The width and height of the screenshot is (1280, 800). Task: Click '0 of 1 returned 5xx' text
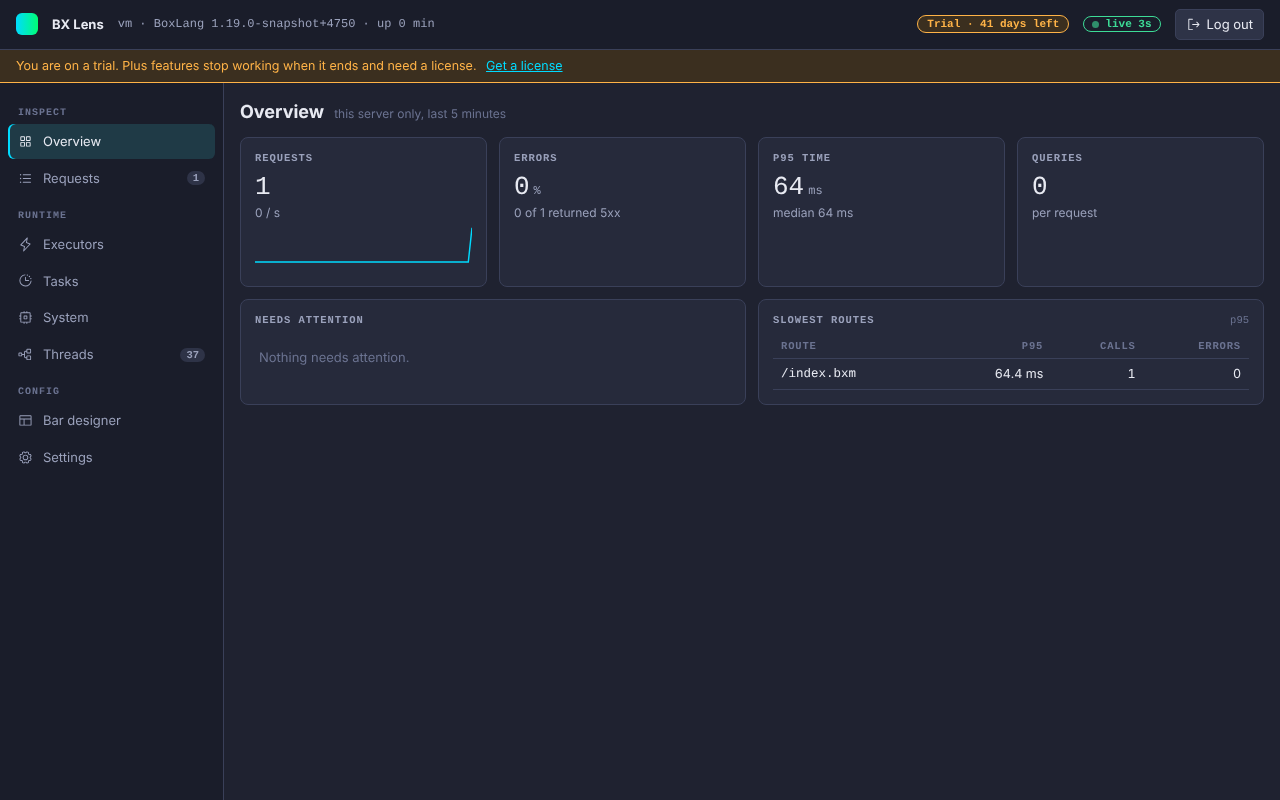pos(567,213)
